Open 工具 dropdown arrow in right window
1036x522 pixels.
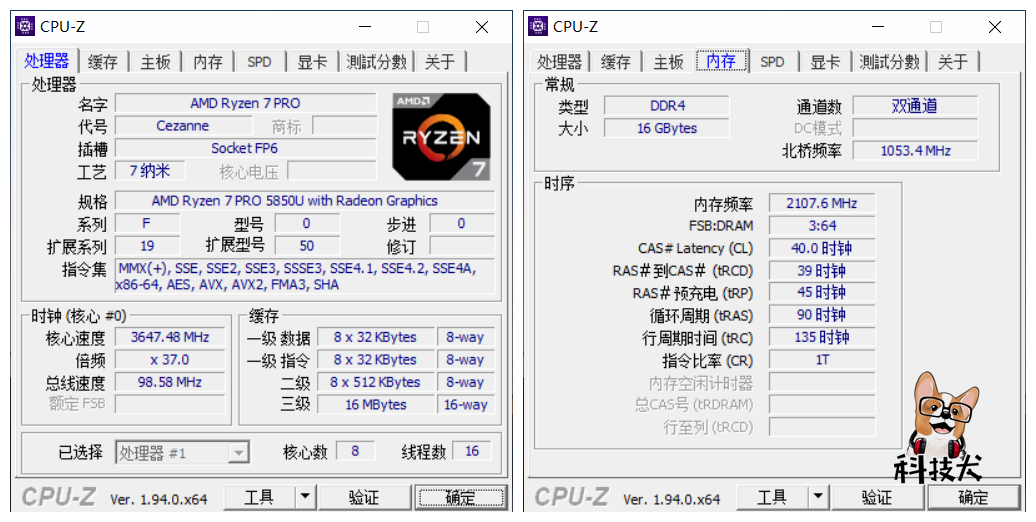click(818, 497)
